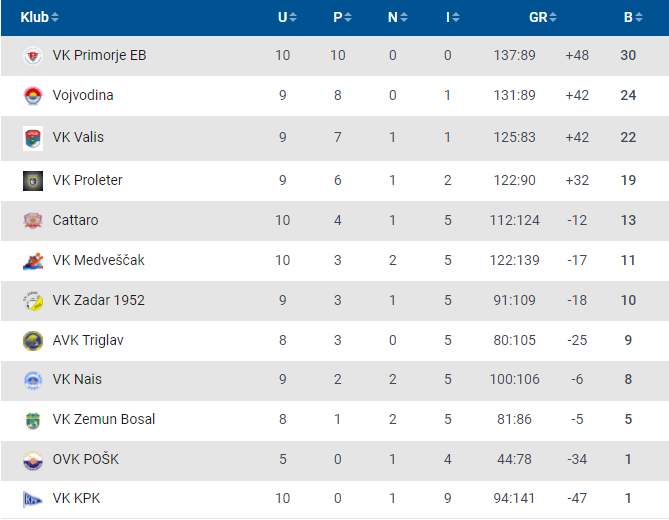Select the VK Proleter badge icon
669x520 pixels.
point(32,180)
